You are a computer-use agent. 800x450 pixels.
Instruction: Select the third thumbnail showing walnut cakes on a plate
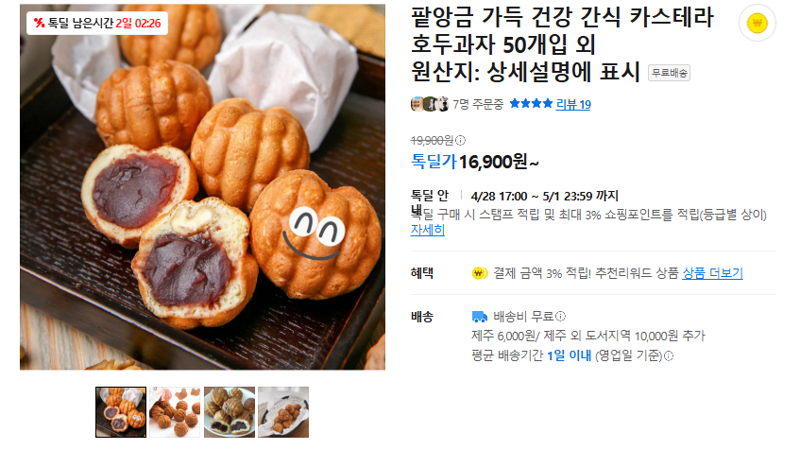tap(229, 412)
